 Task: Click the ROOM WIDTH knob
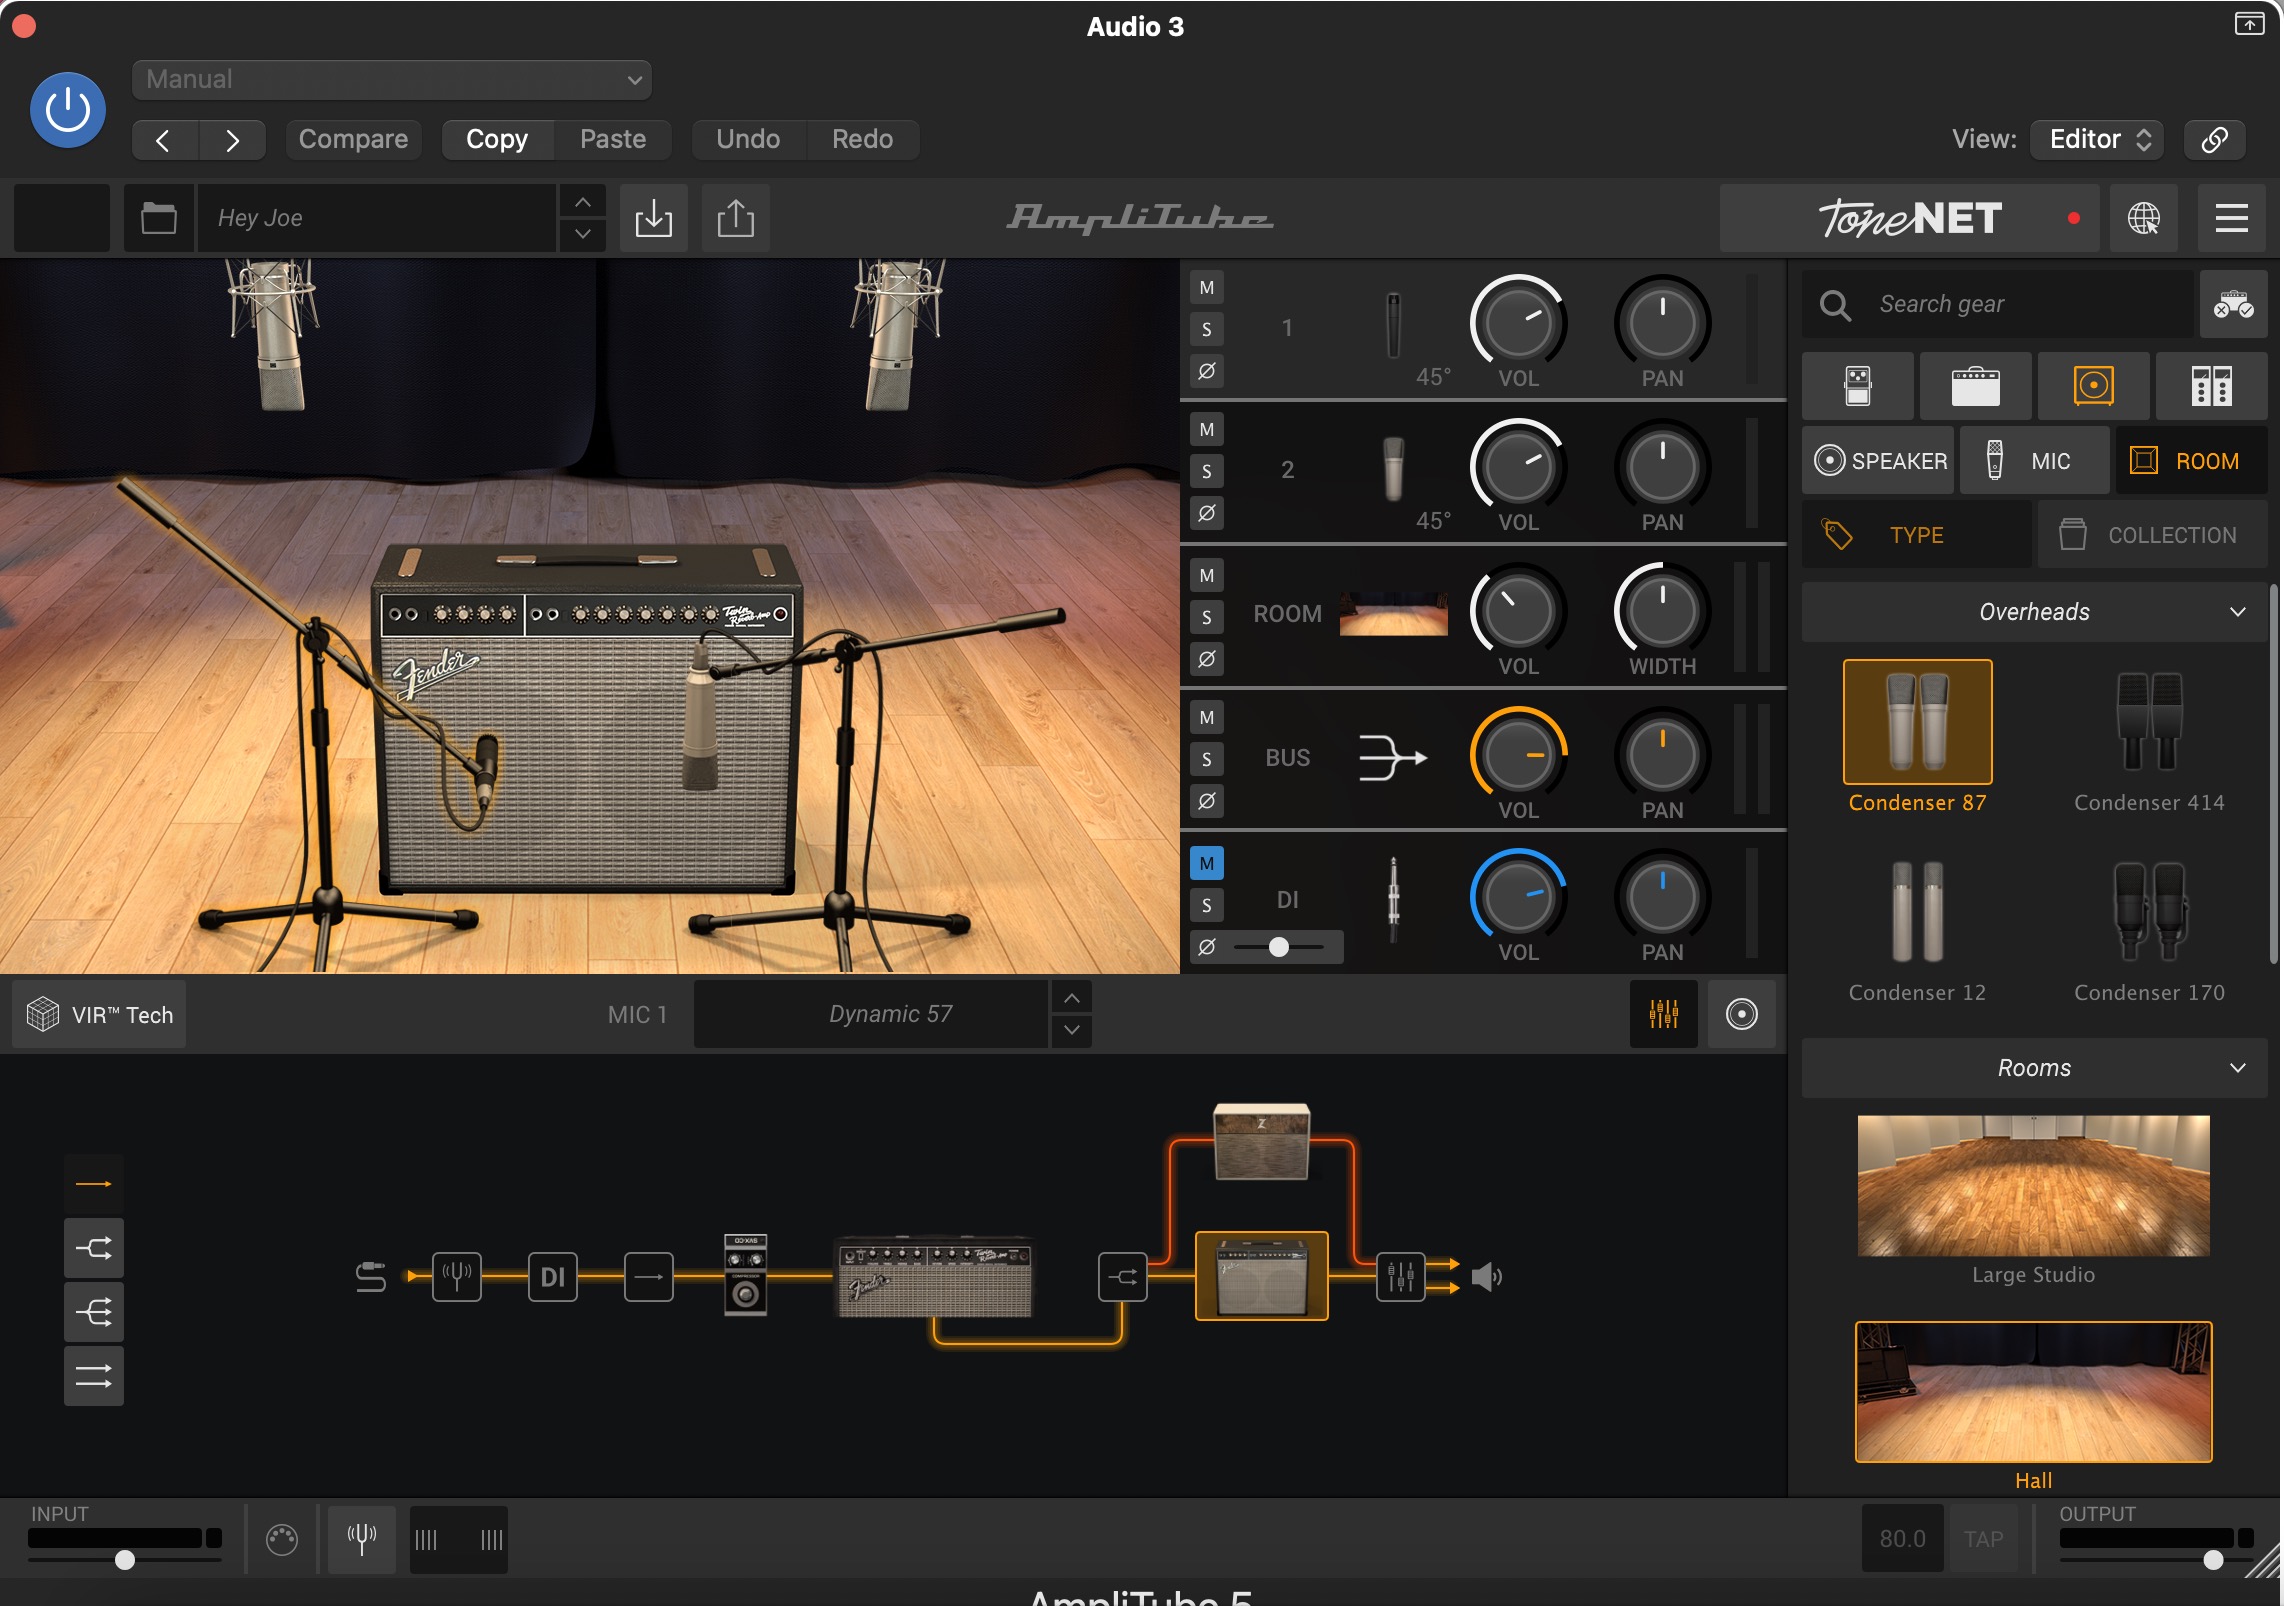(x=1662, y=610)
